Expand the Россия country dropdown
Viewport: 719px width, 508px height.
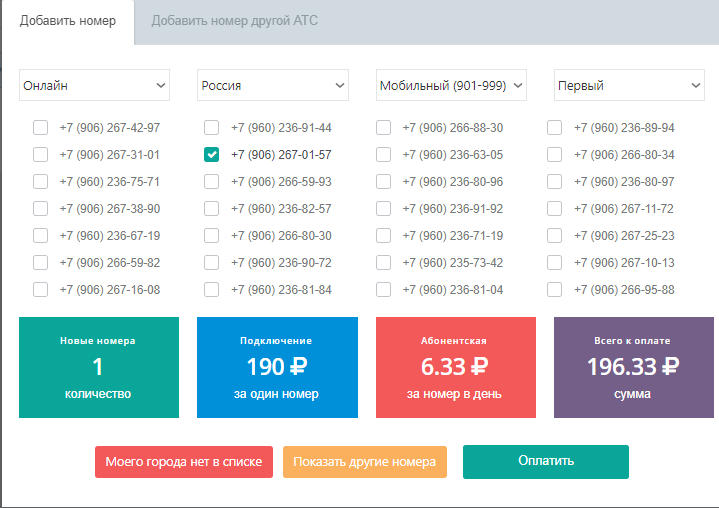click(x=273, y=85)
